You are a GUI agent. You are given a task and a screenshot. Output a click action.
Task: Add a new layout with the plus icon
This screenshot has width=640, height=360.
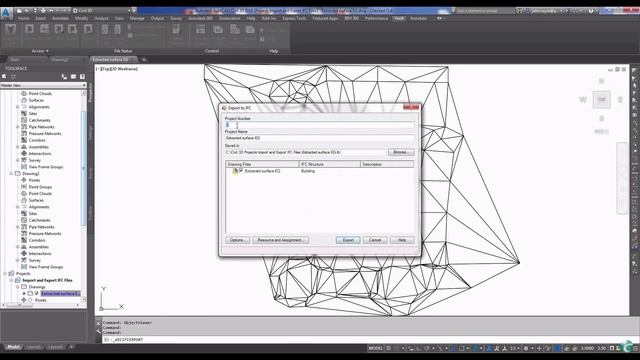tap(71, 347)
